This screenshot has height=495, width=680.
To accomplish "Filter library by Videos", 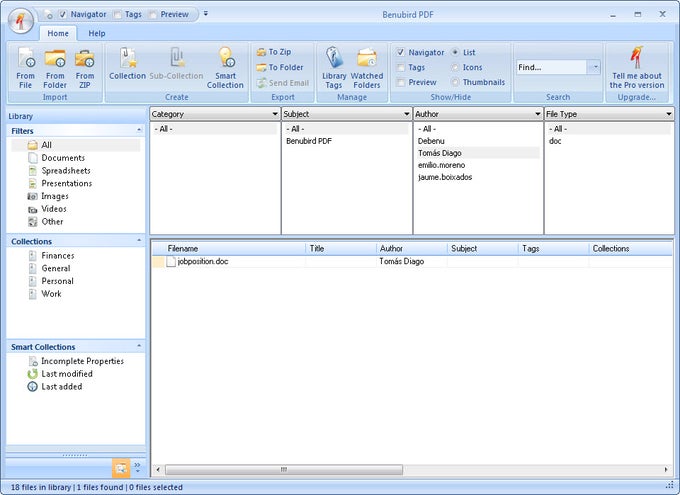I will [x=47, y=209].
